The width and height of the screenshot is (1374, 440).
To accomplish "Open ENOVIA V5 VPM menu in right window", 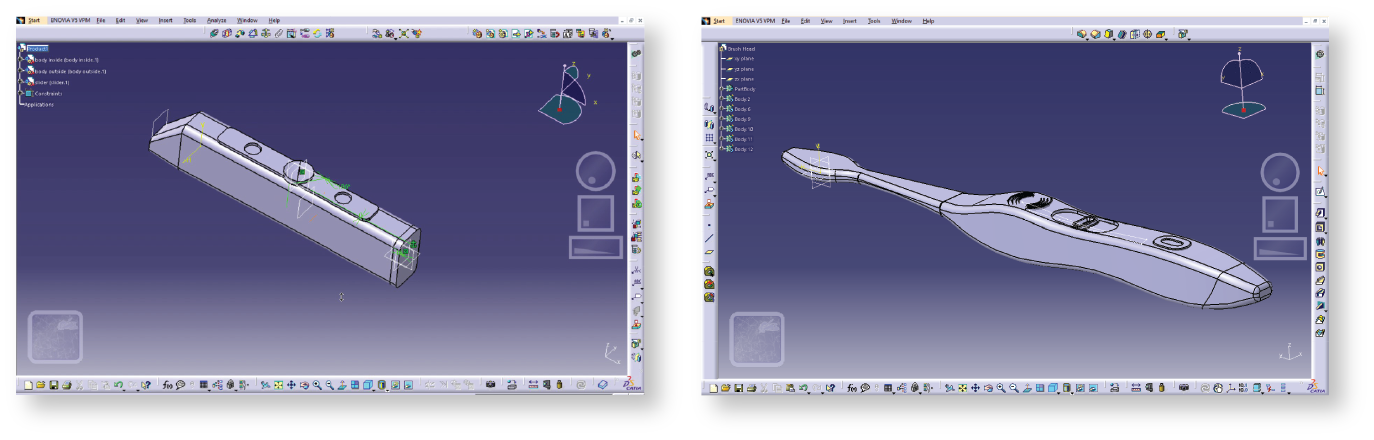I will pos(755,21).
